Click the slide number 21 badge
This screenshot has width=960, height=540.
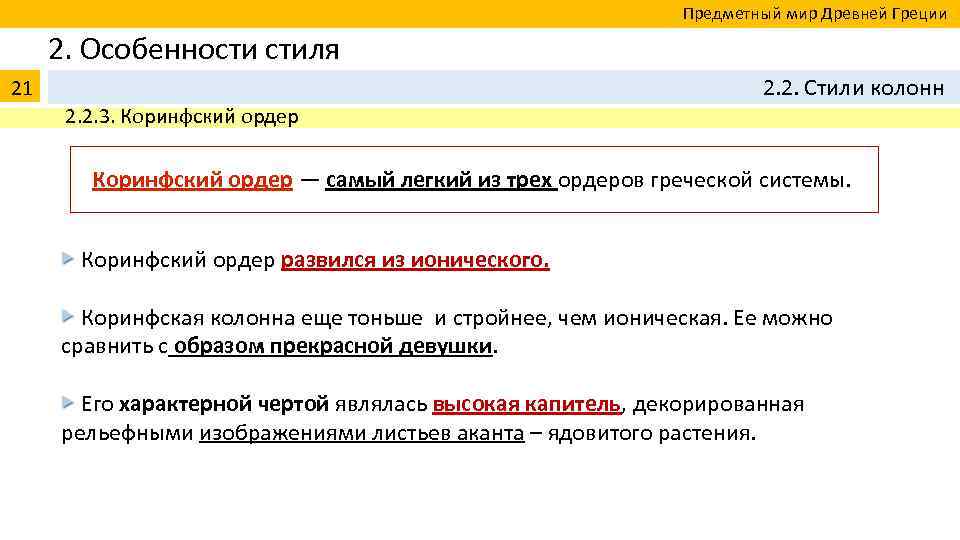[x=20, y=88]
